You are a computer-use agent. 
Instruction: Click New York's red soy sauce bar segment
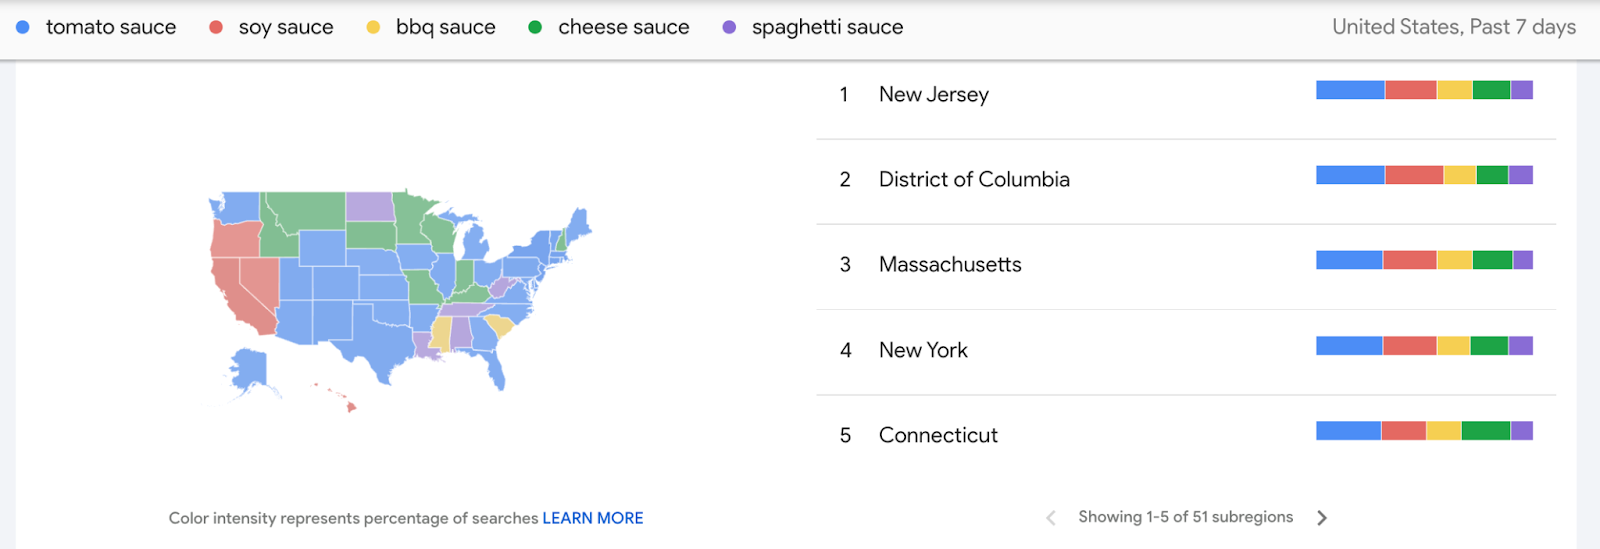tap(1410, 346)
